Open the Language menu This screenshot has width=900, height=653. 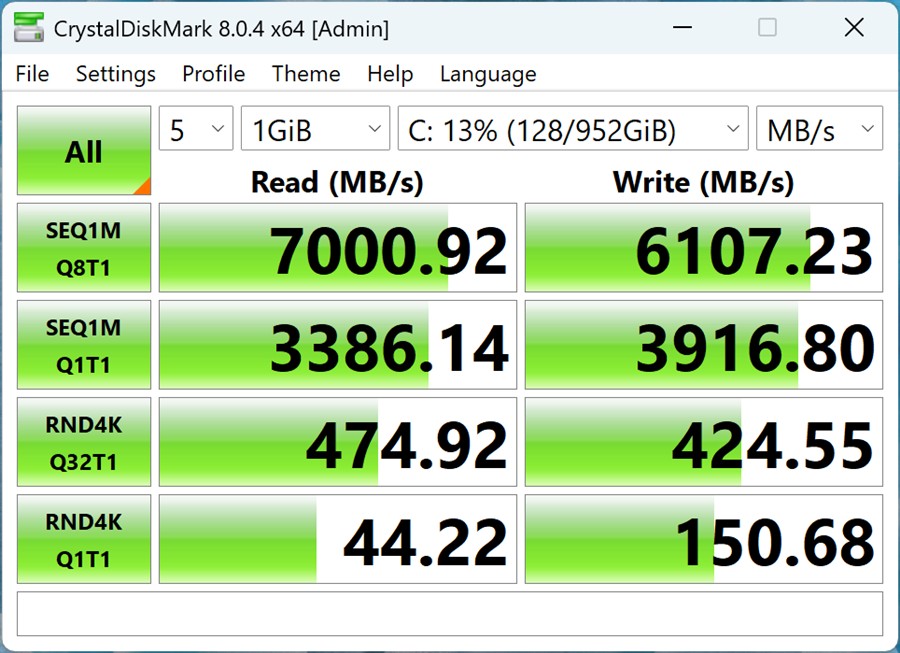pos(488,74)
